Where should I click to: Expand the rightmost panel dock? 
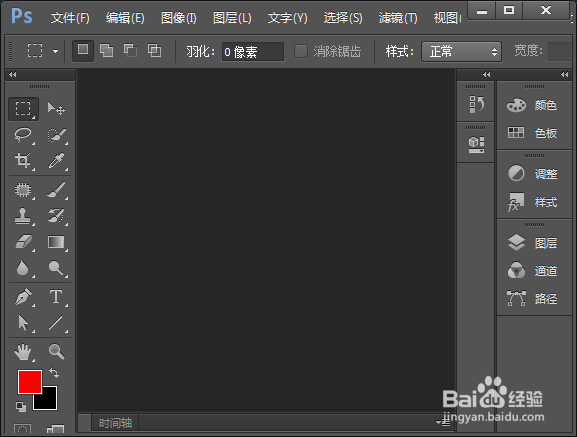(x=564, y=74)
